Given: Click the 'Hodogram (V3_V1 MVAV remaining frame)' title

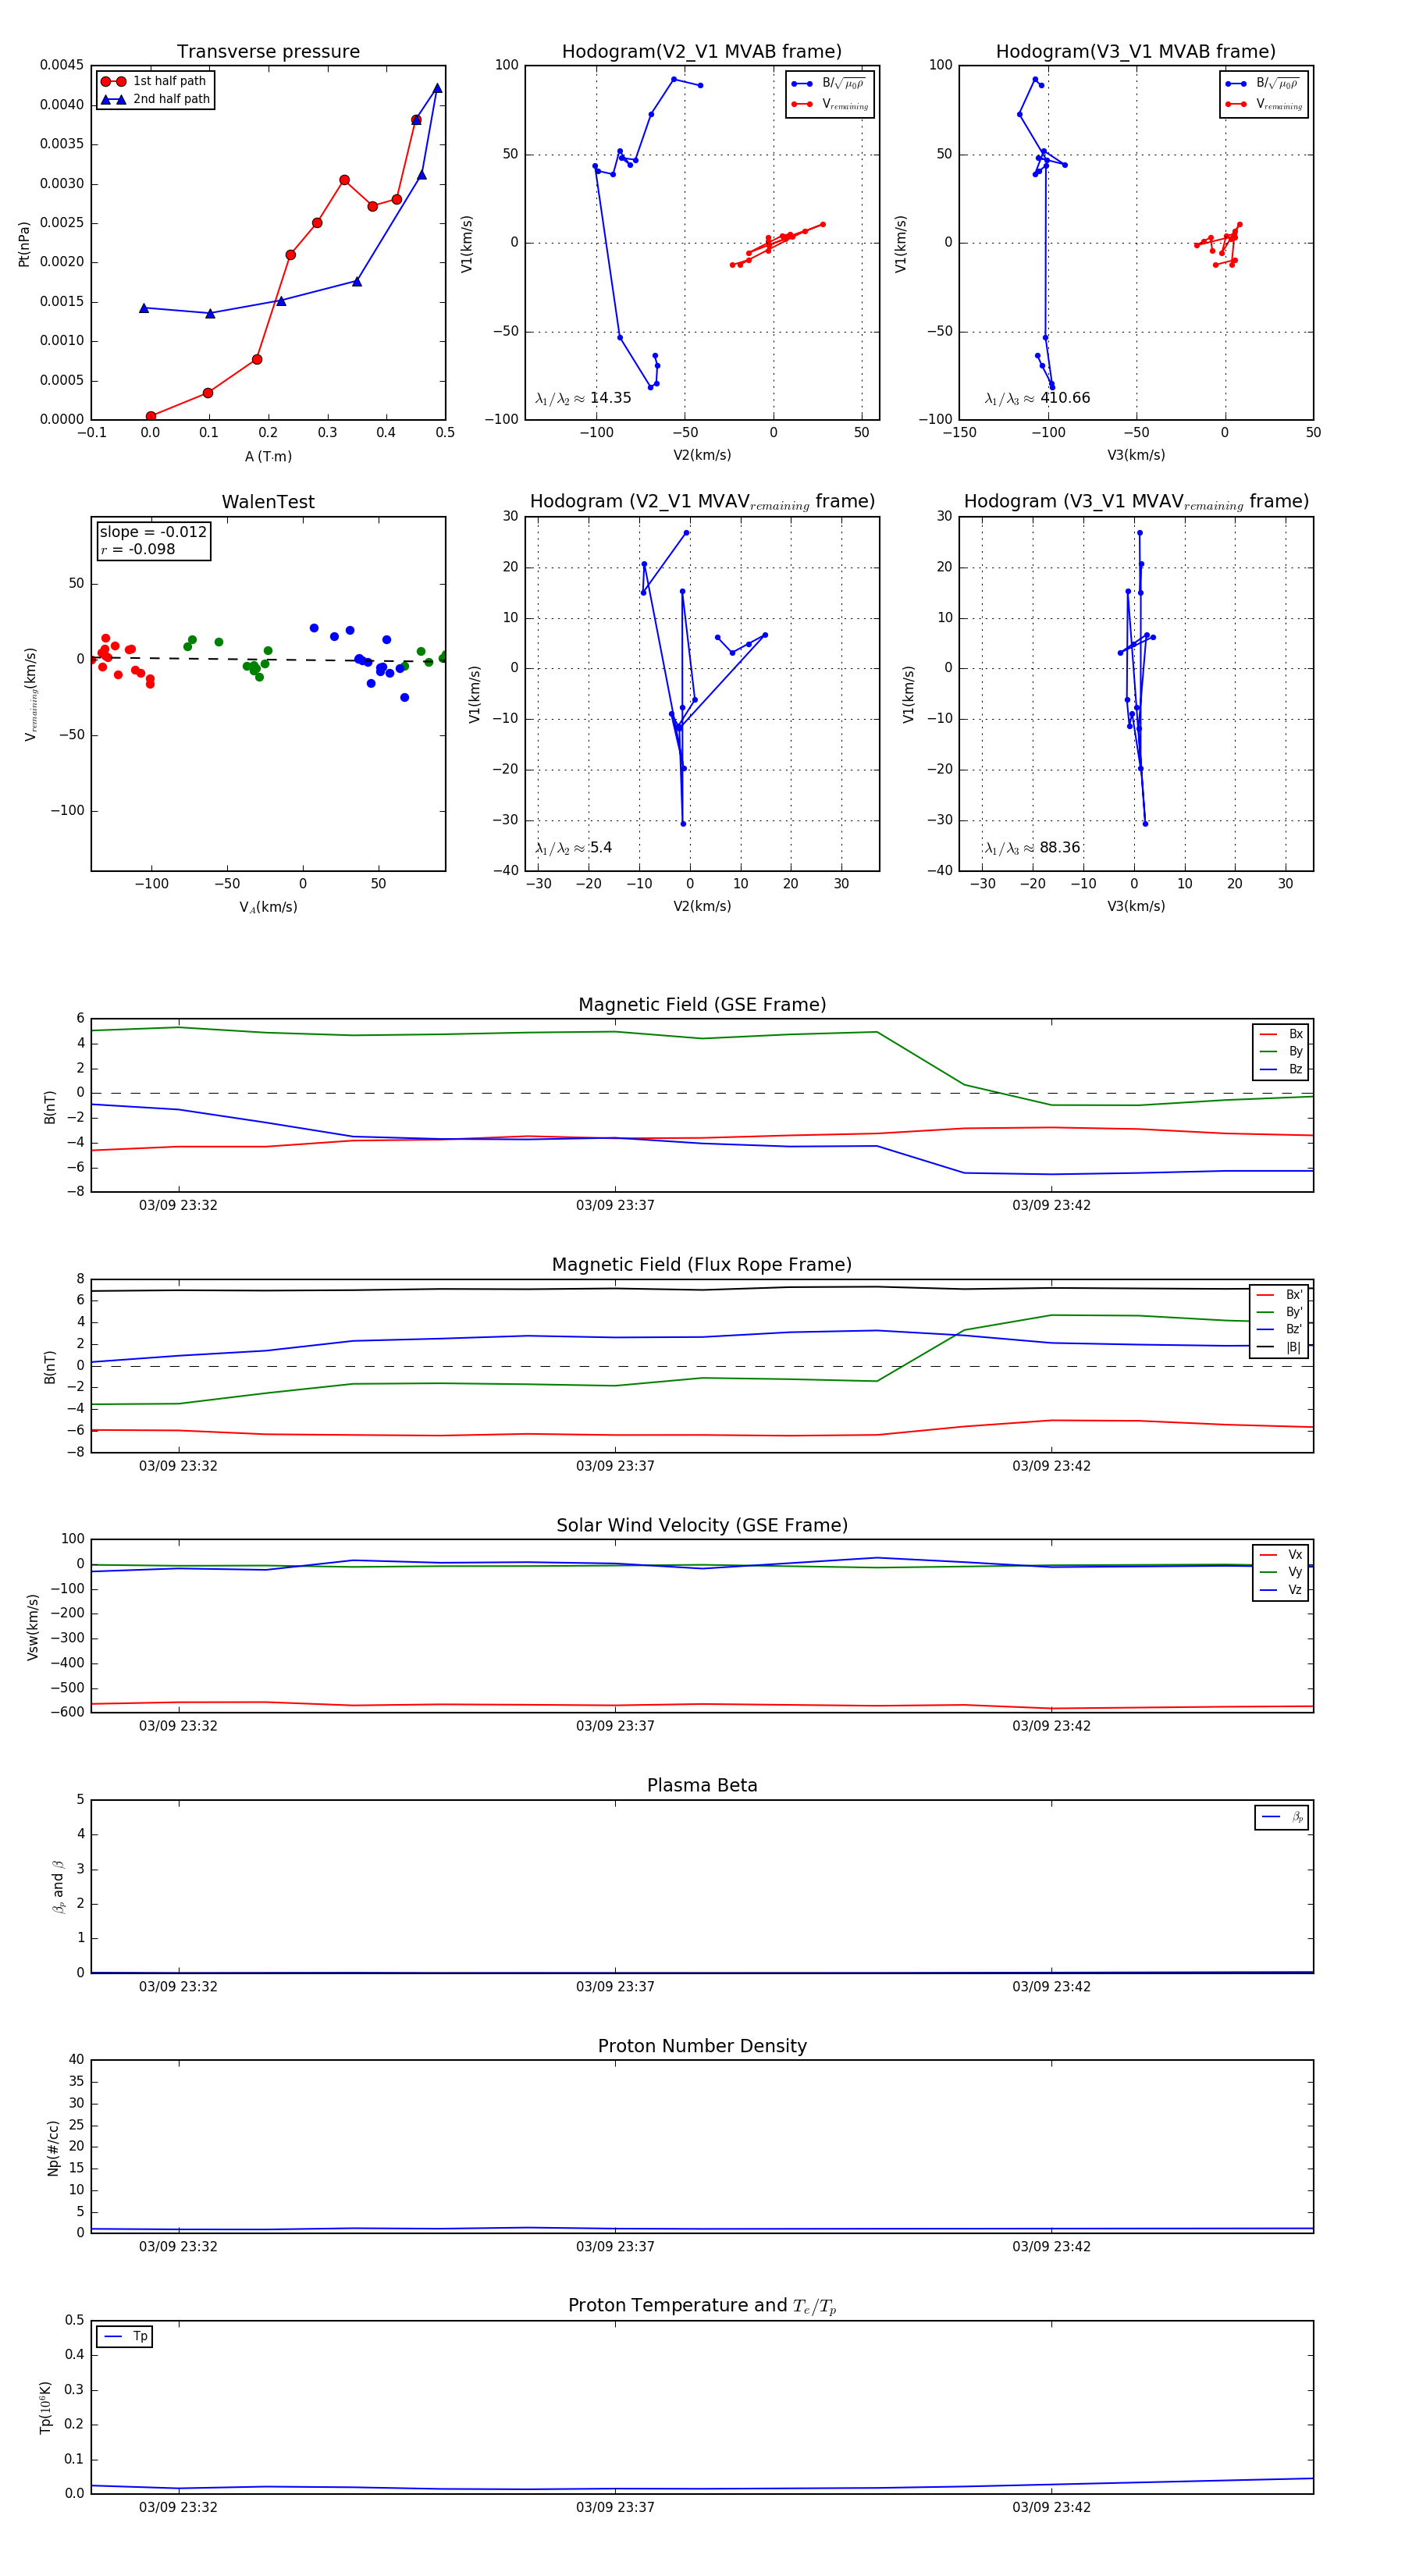Looking at the screenshot, I should [x=1136, y=502].
